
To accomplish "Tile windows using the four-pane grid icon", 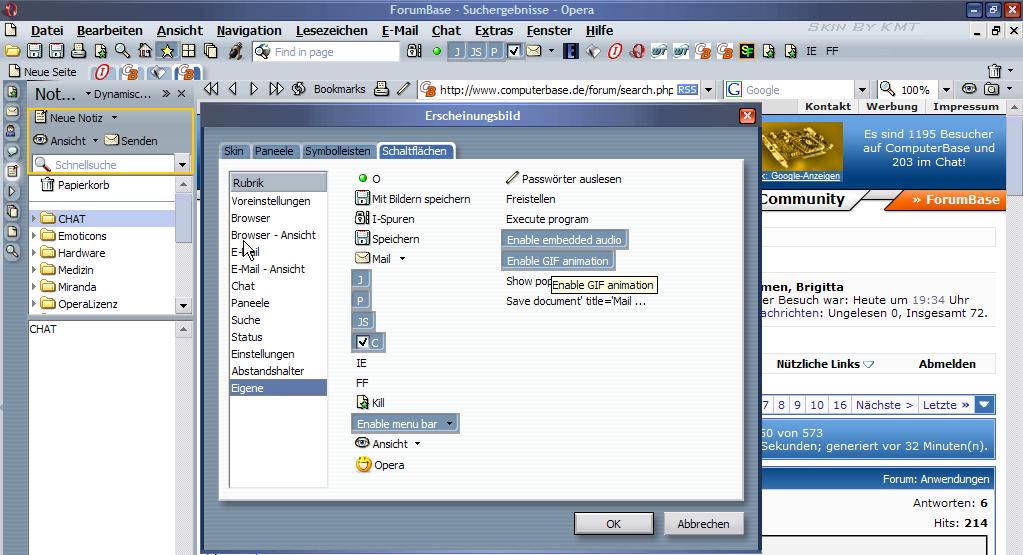I will click(x=189, y=51).
